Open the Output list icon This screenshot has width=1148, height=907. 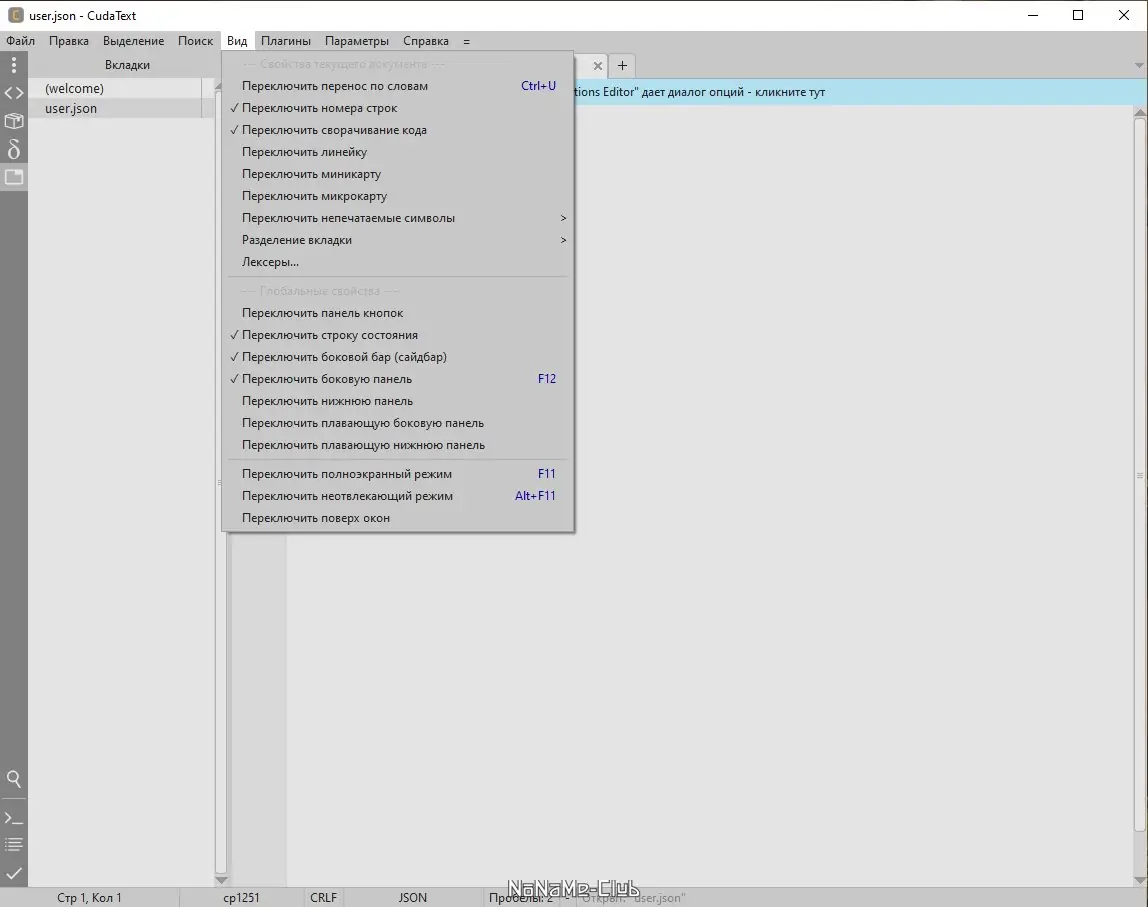coord(14,843)
